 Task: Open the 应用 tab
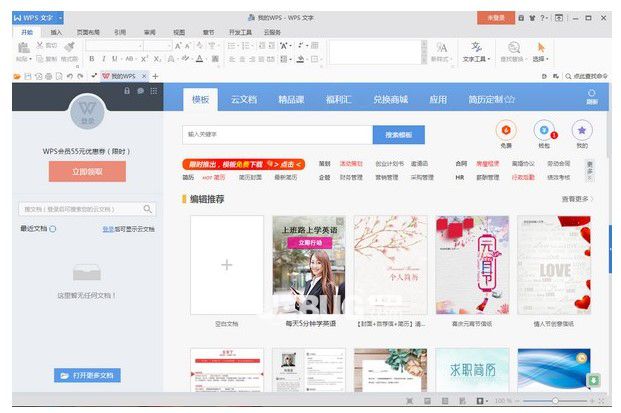438,99
